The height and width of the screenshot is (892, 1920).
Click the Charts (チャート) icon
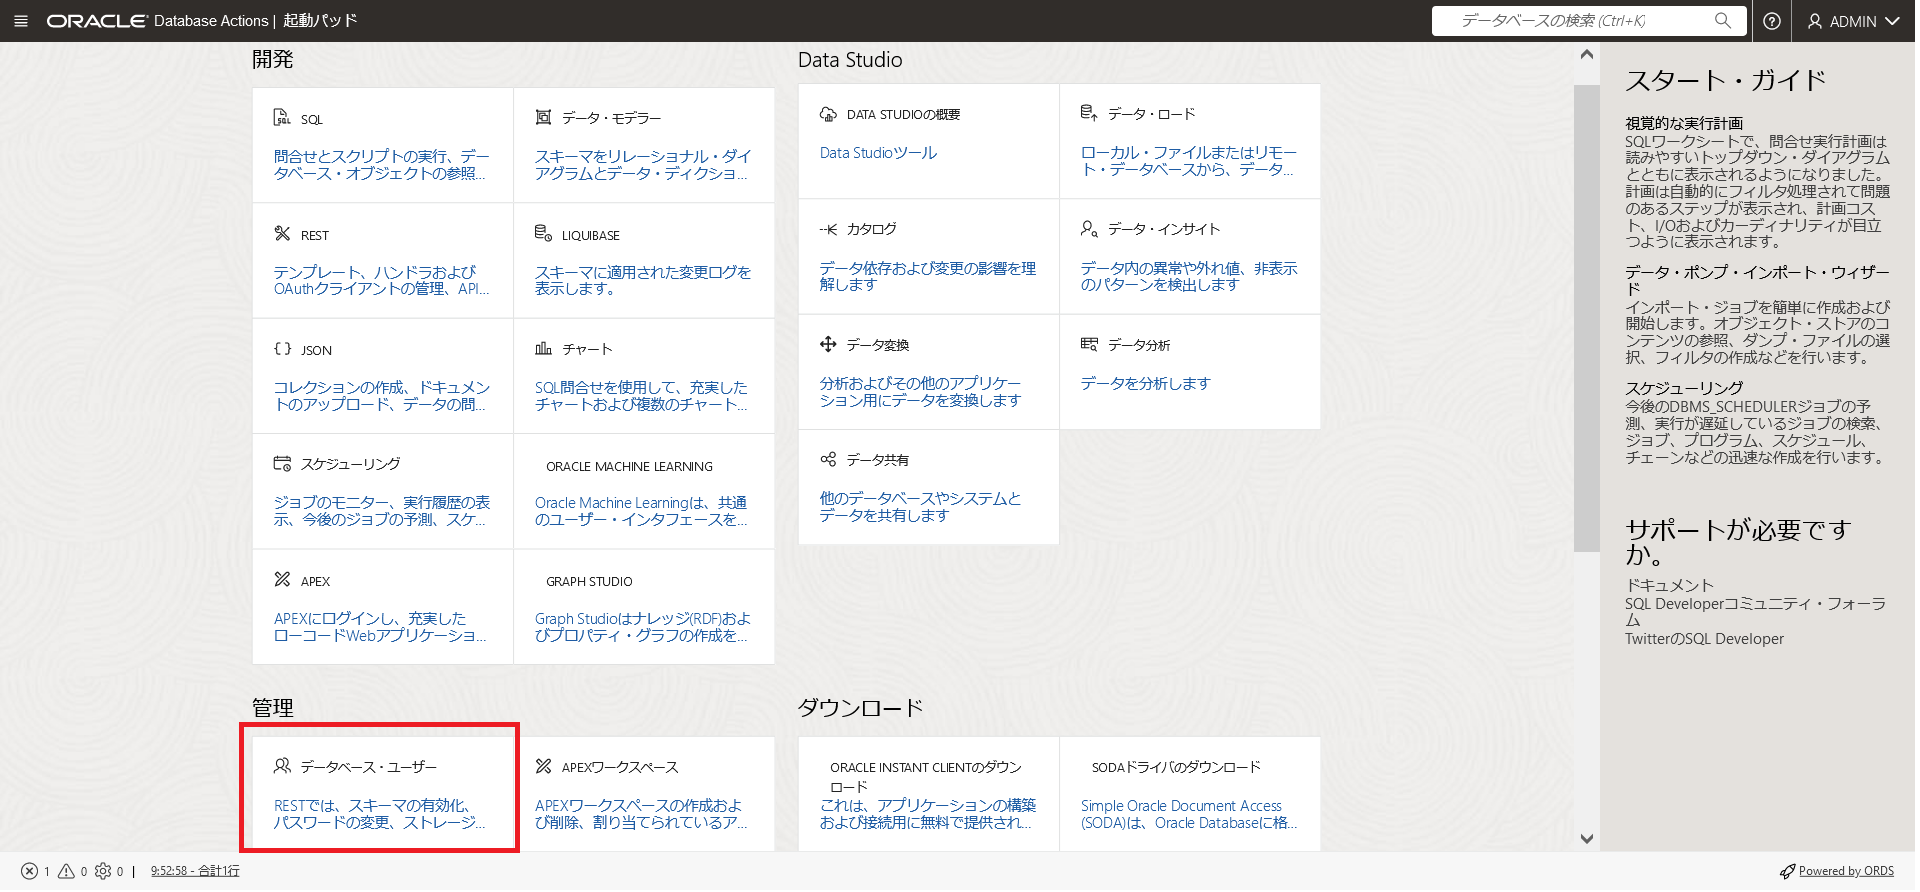point(543,349)
